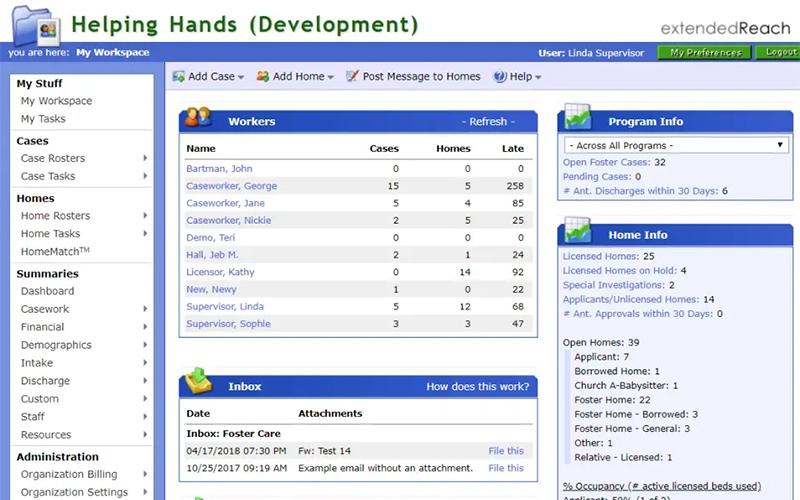800x500 pixels.
Task: Click Special Investigations link
Action: point(614,285)
